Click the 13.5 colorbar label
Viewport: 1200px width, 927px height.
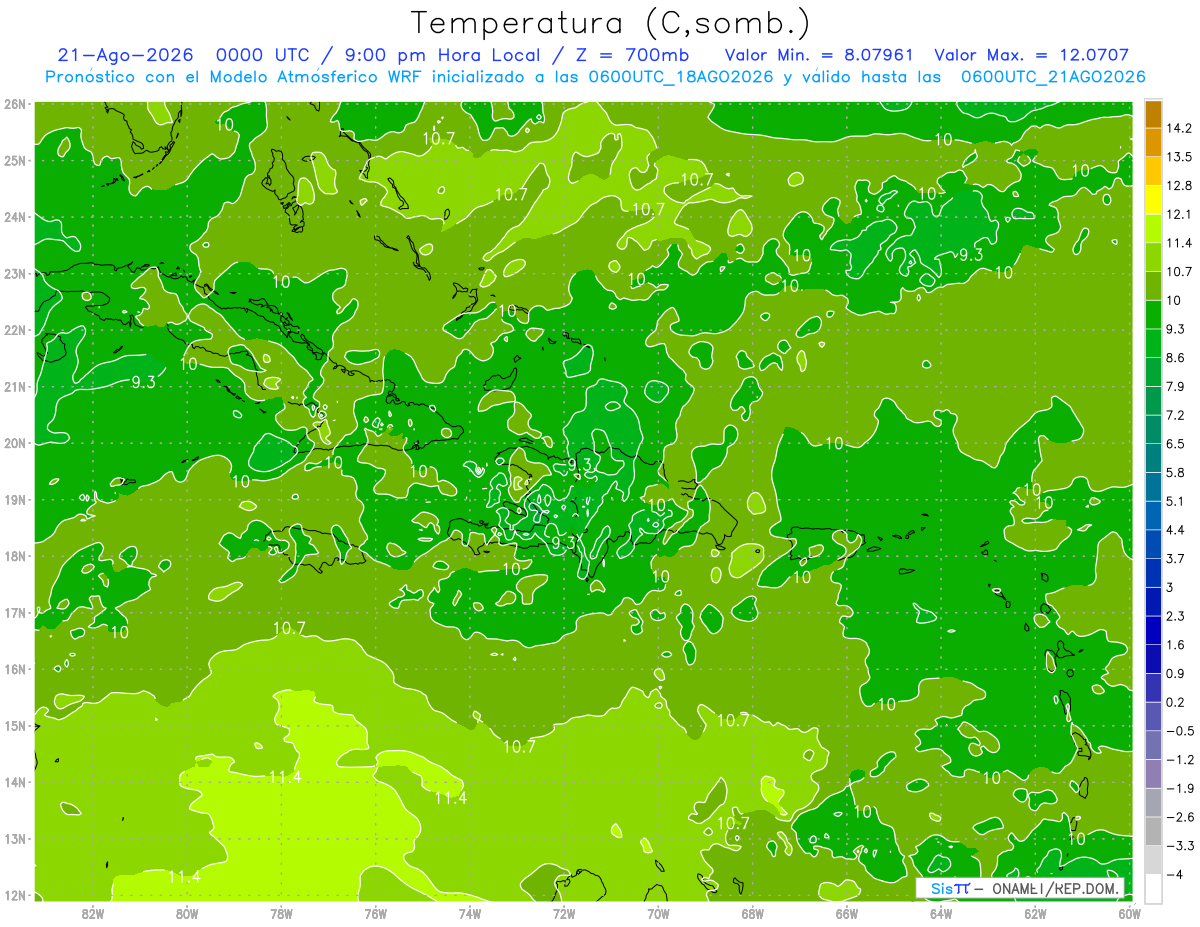(1179, 157)
